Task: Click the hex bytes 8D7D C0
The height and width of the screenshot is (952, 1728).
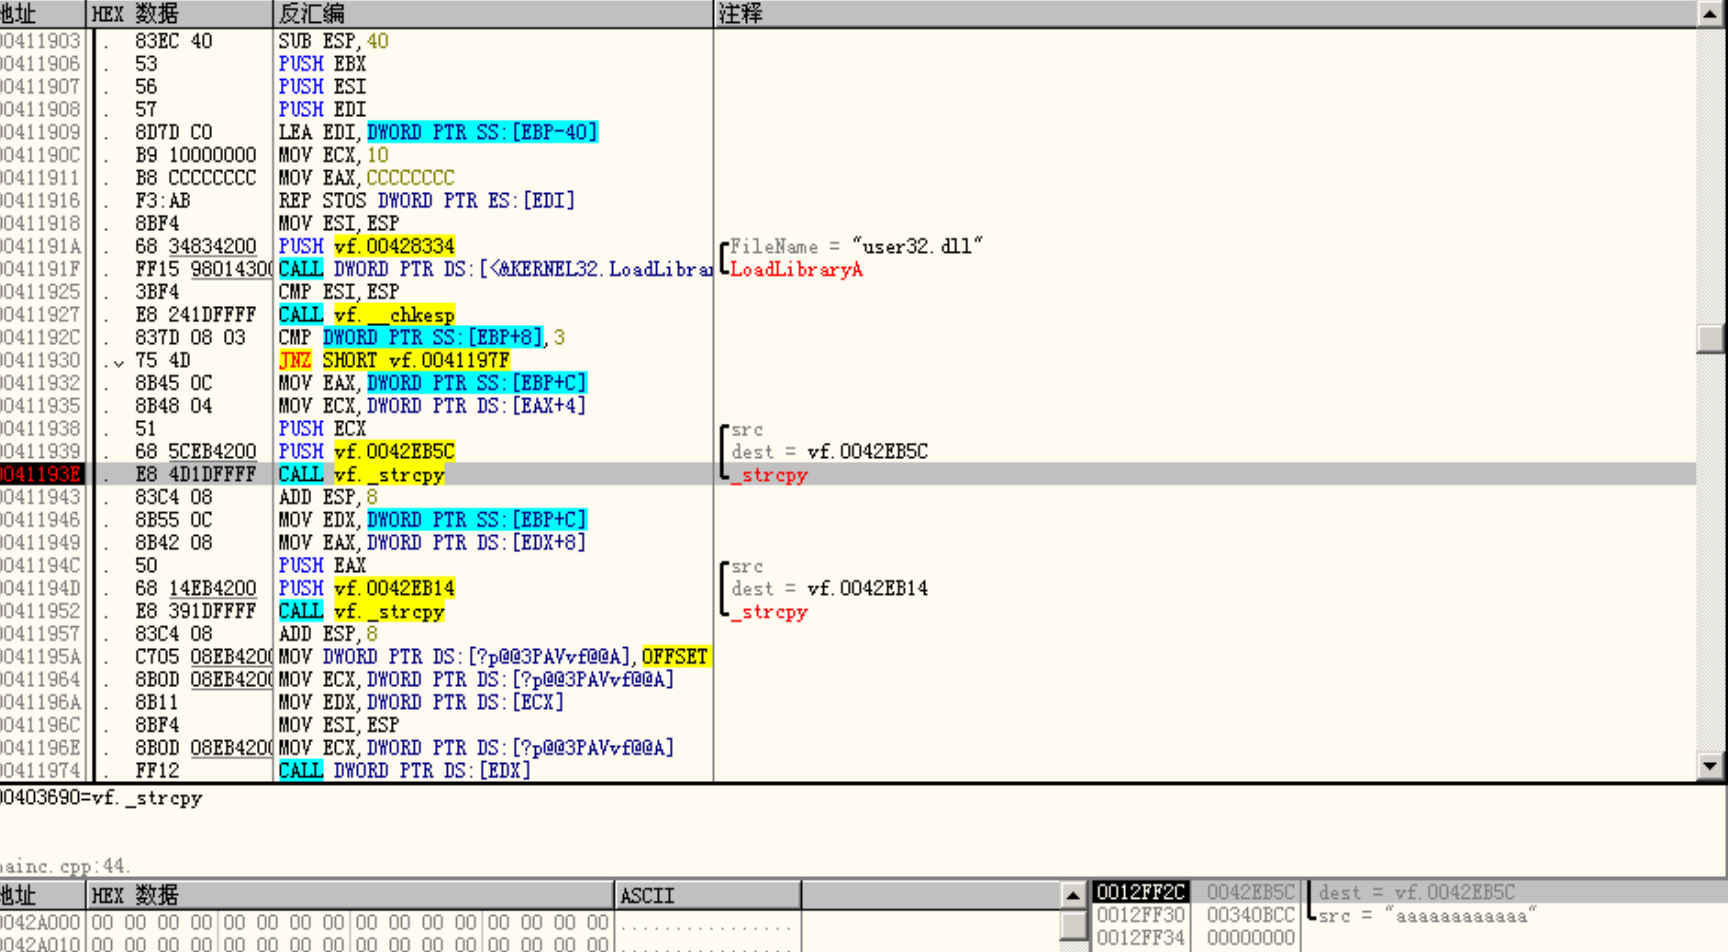Action: click(174, 132)
